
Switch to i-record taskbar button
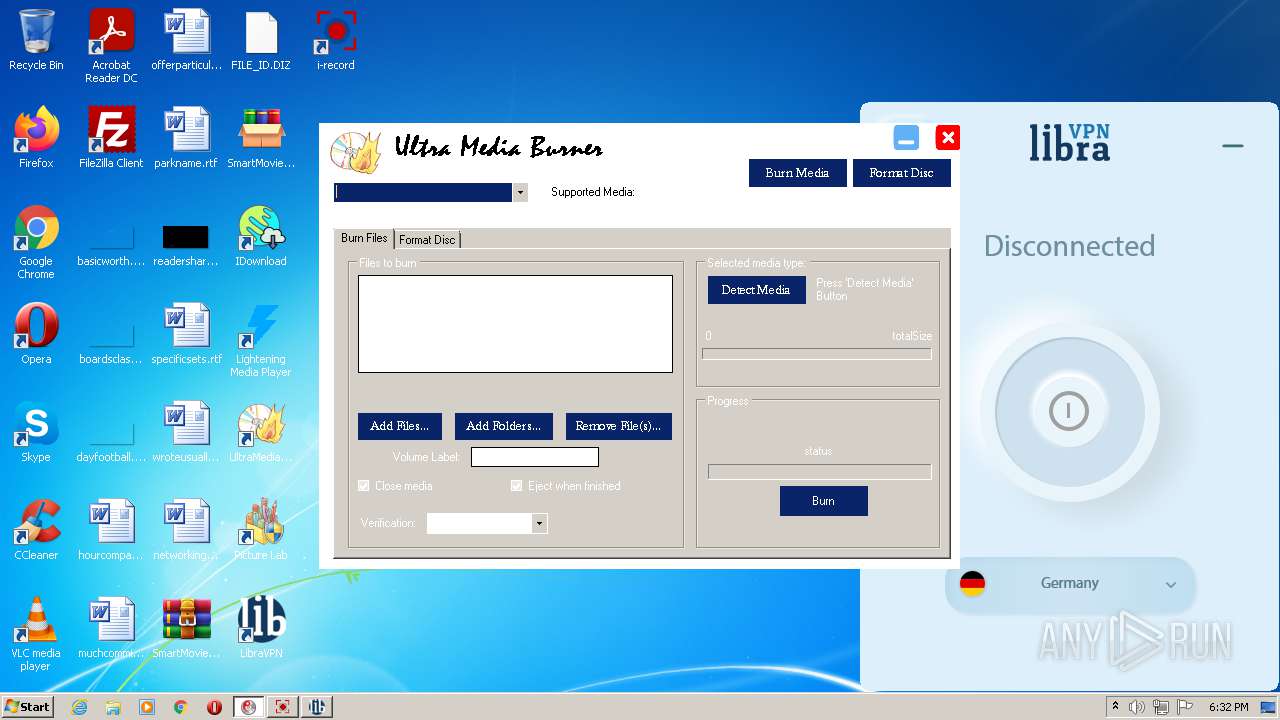pyautogui.click(x=283, y=707)
